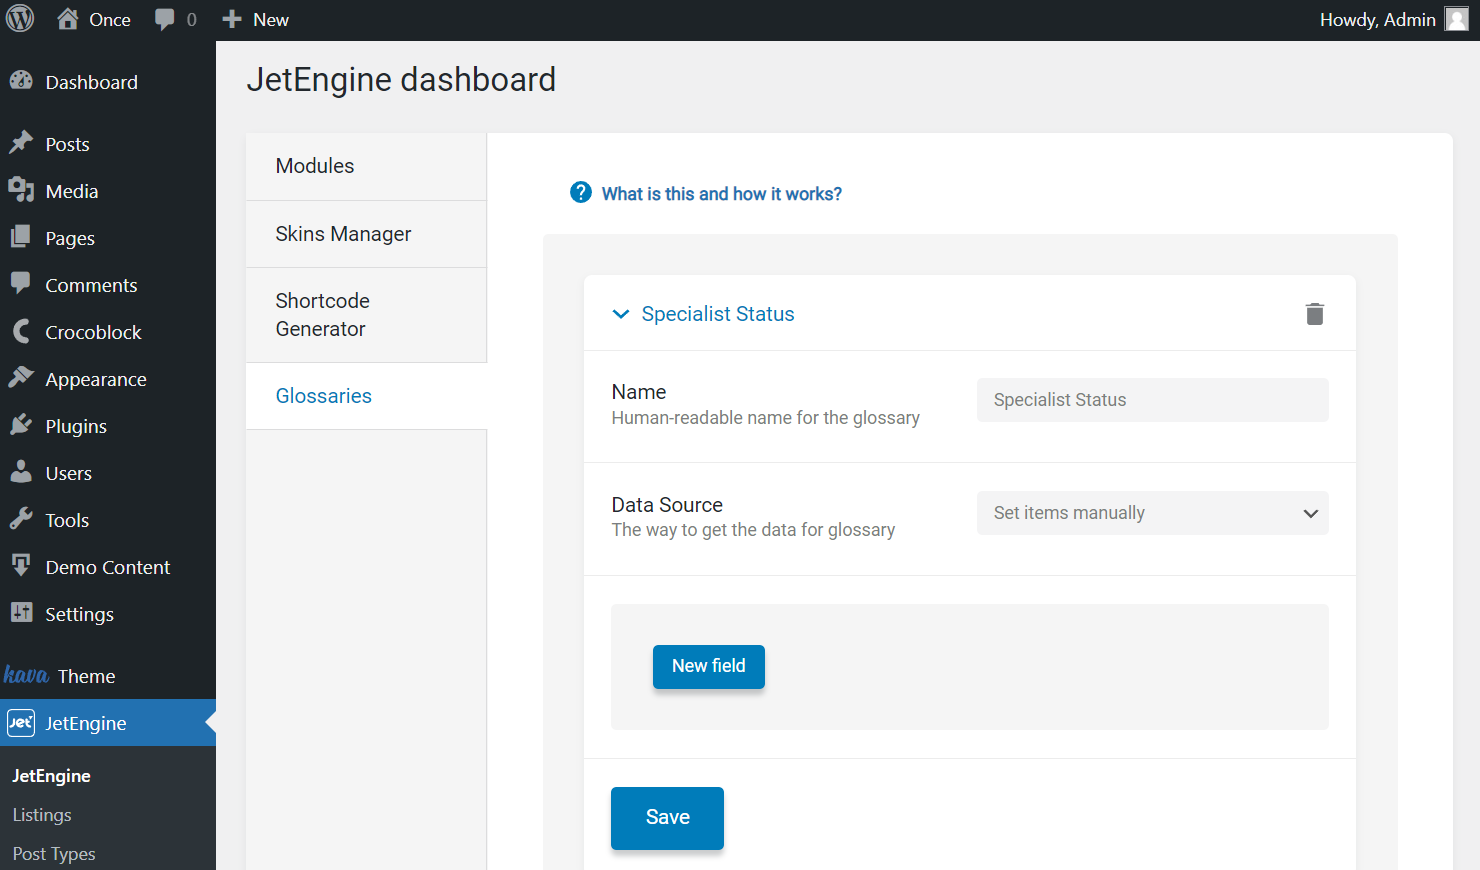Viewport: 1480px width, 870px height.
Task: Save the glossary
Action: [667, 818]
